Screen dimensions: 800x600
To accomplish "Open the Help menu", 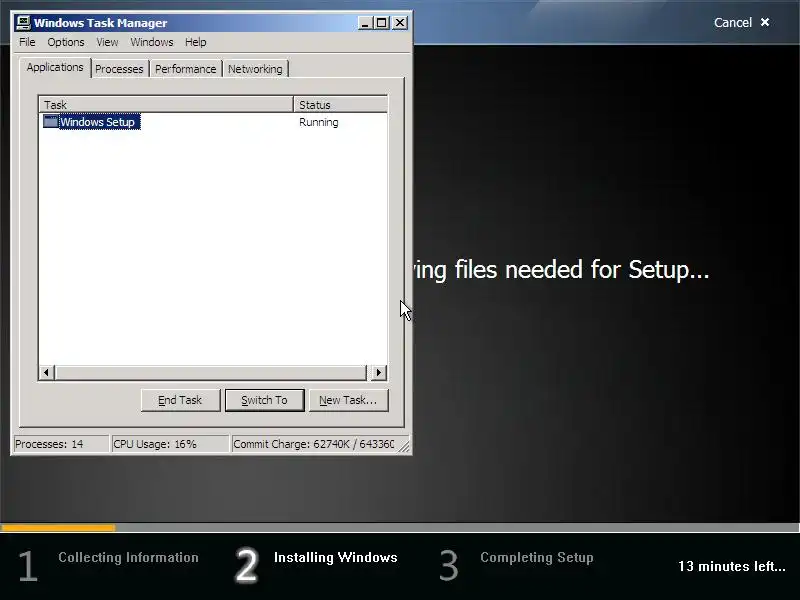I will [x=195, y=42].
